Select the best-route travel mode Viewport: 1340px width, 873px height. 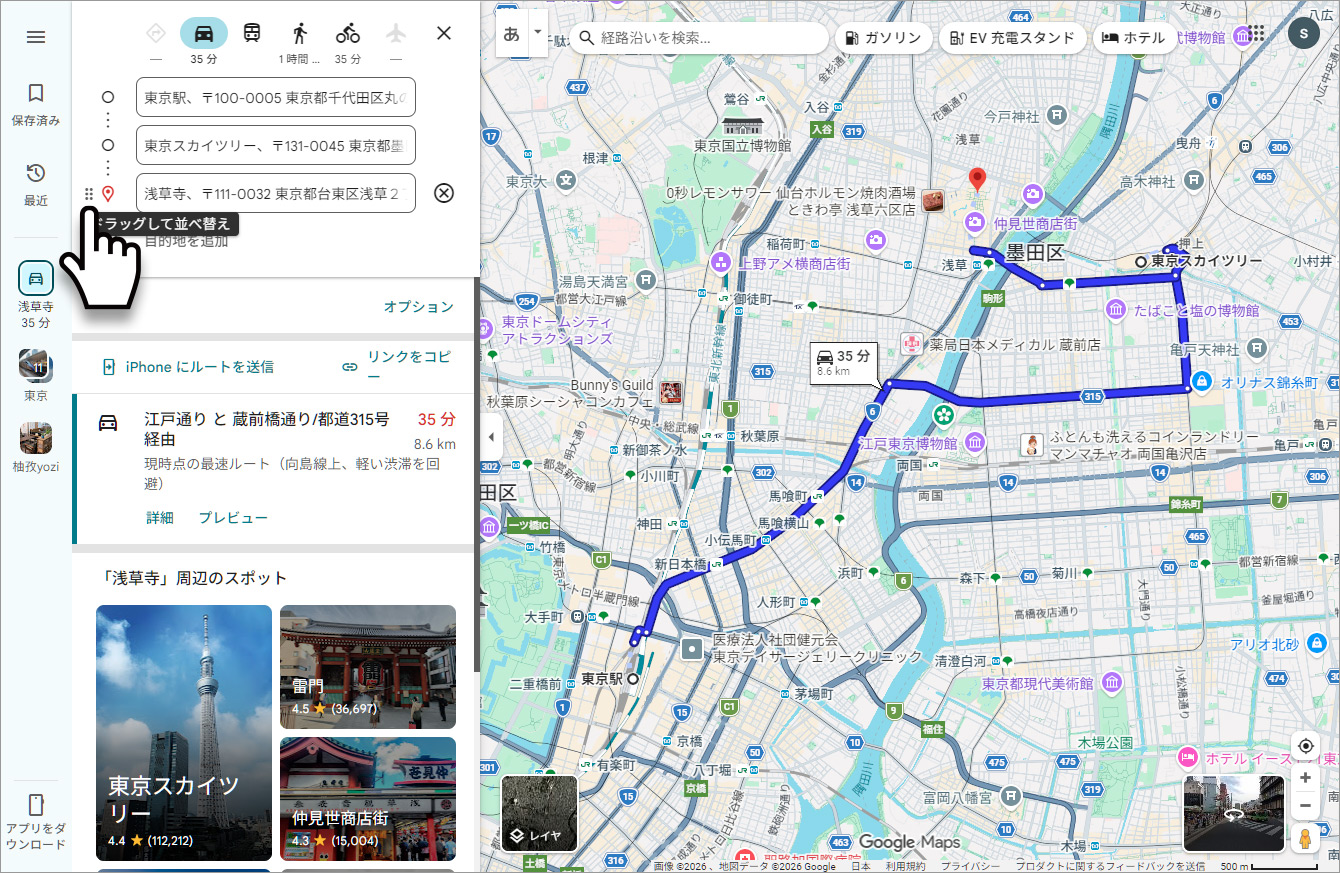pyautogui.click(x=155, y=31)
